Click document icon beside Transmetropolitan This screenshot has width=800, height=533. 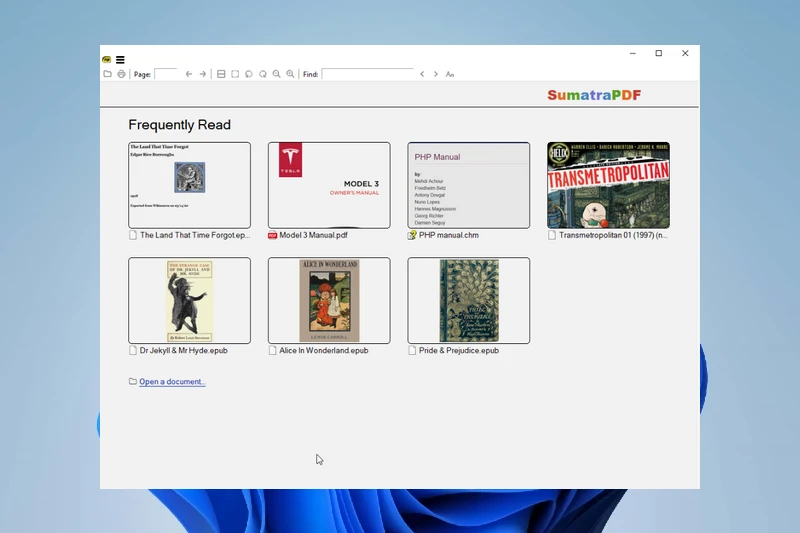552,235
